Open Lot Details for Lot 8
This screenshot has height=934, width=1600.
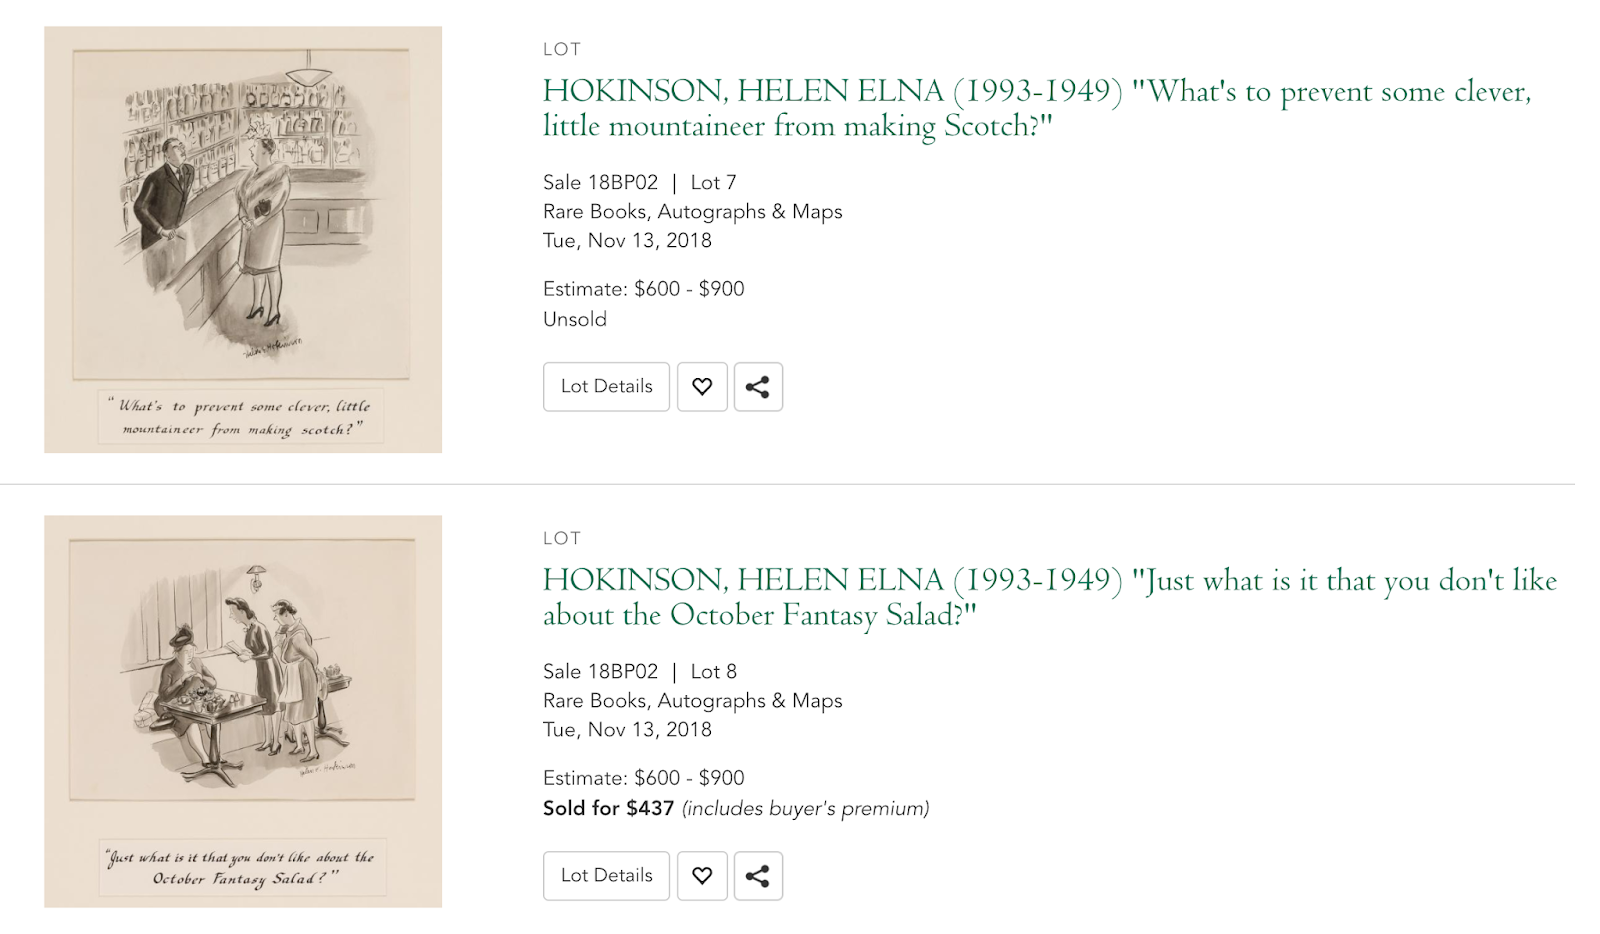click(606, 876)
